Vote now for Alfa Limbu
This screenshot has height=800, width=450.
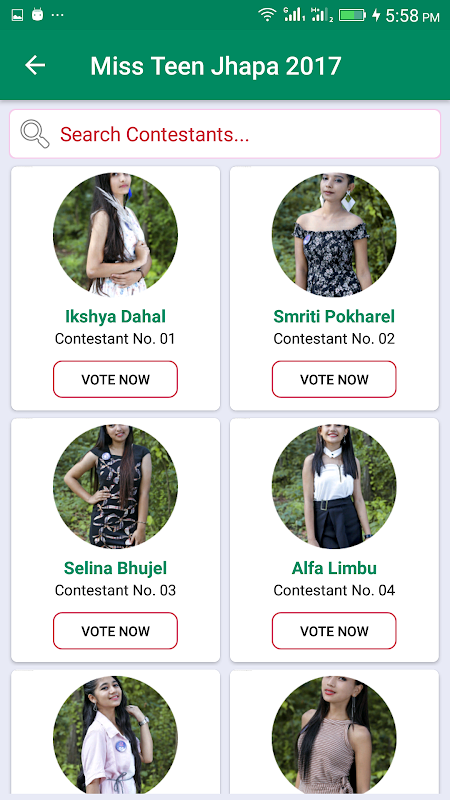pyautogui.click(x=334, y=631)
